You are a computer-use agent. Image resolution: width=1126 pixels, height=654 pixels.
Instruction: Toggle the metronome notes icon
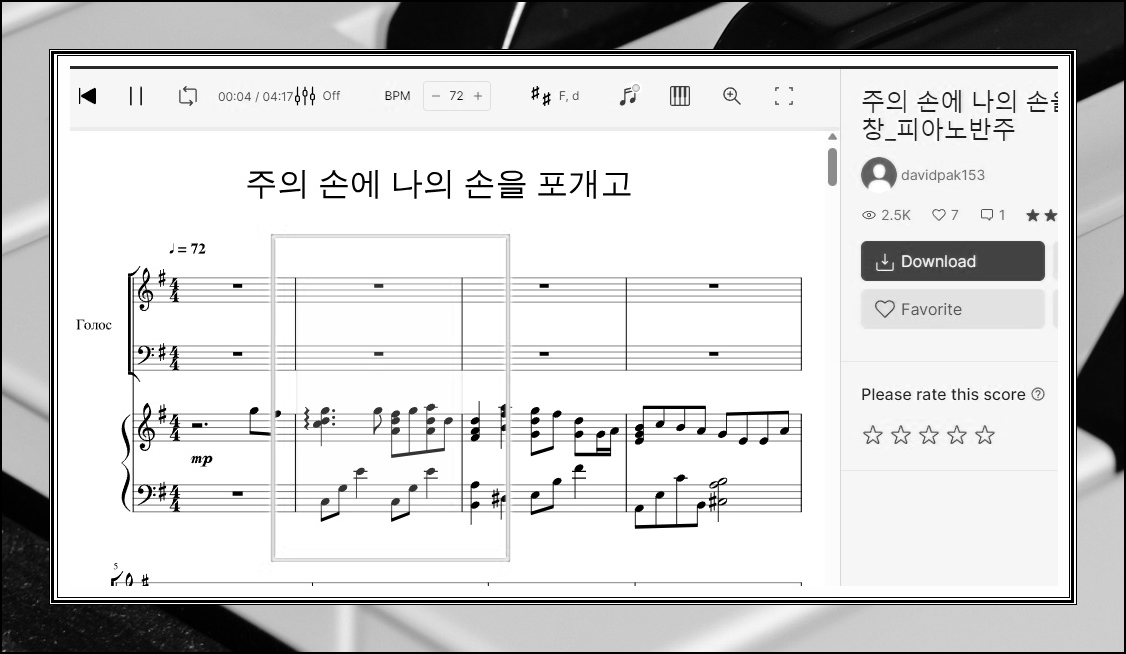pos(629,95)
